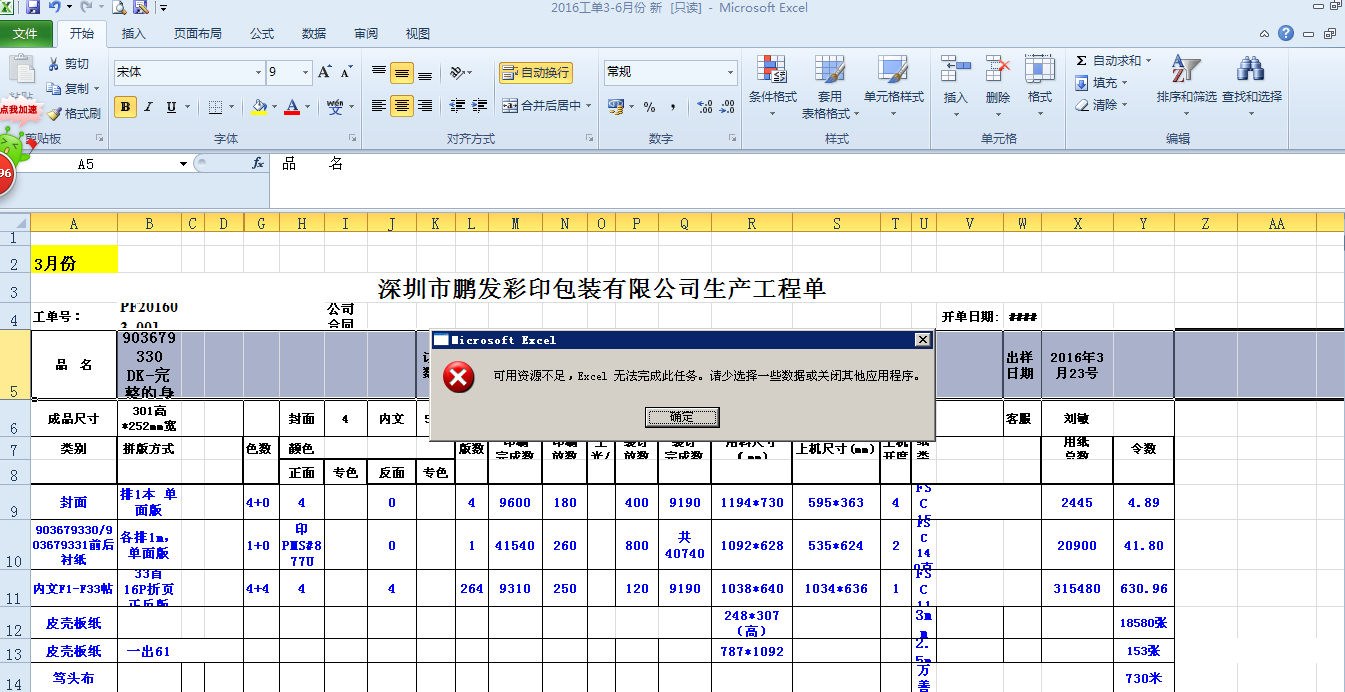
Task: Apply comma style number format
Action: (671, 107)
